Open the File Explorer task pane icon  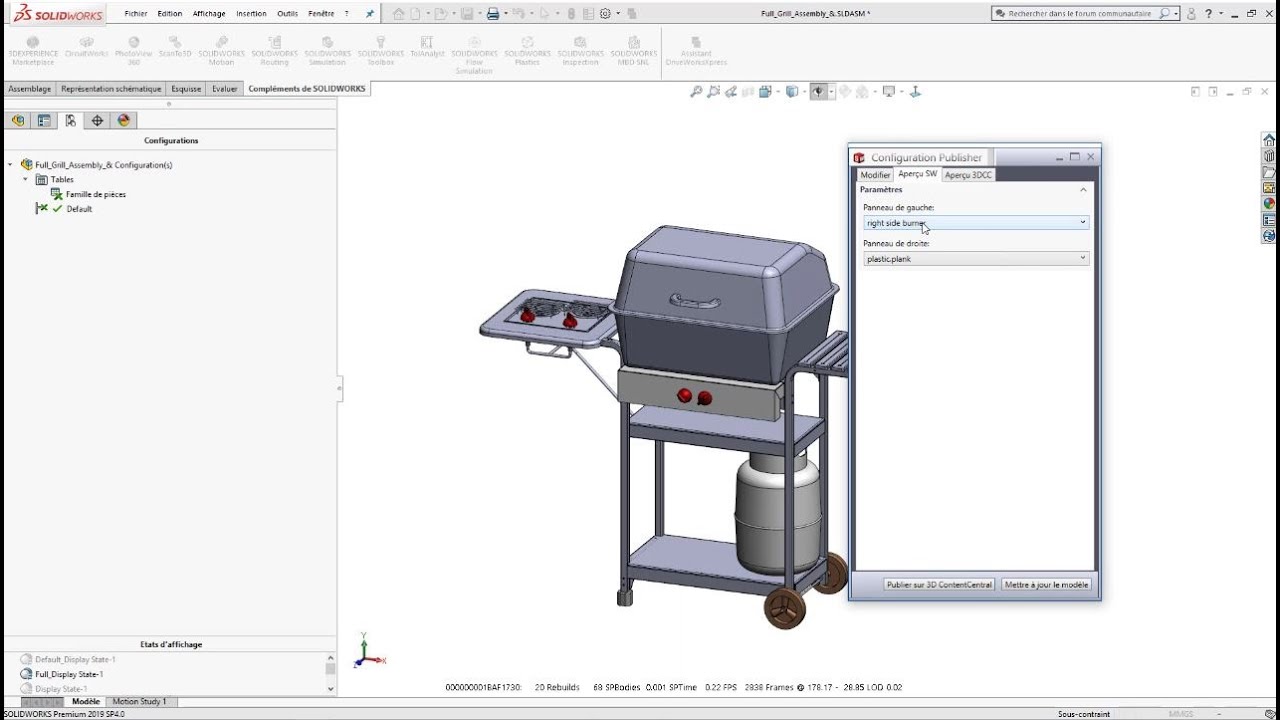tap(1269, 172)
